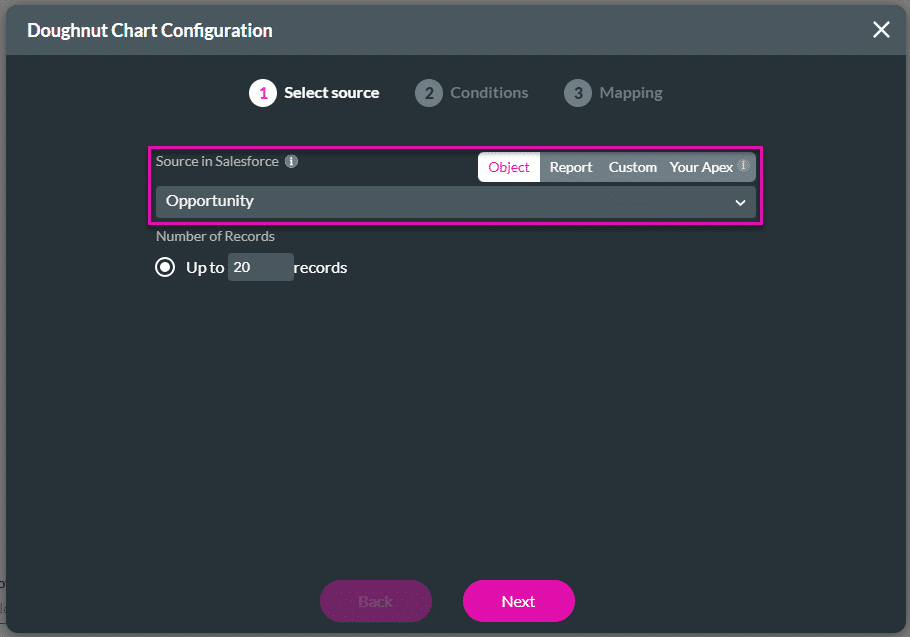Click the step 2 circle indicator

click(x=428, y=92)
